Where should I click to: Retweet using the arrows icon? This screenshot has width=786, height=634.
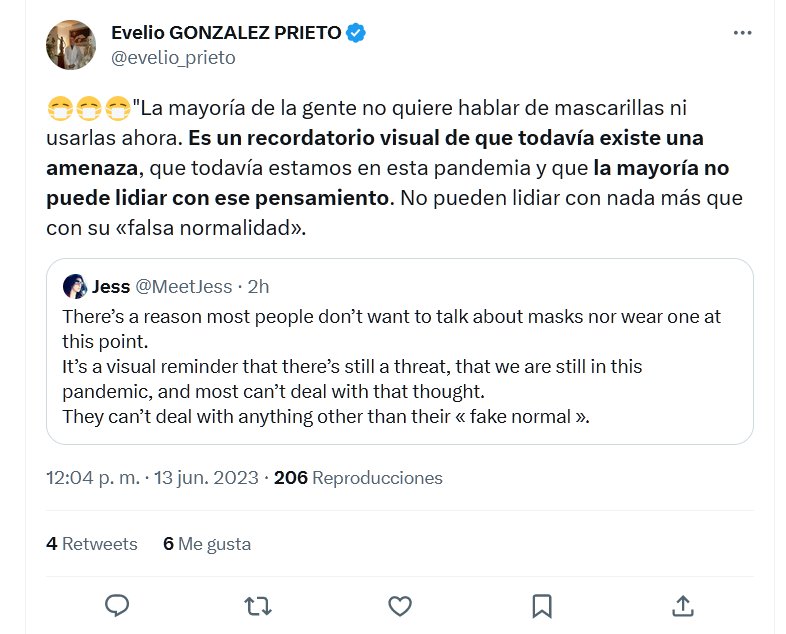258,605
